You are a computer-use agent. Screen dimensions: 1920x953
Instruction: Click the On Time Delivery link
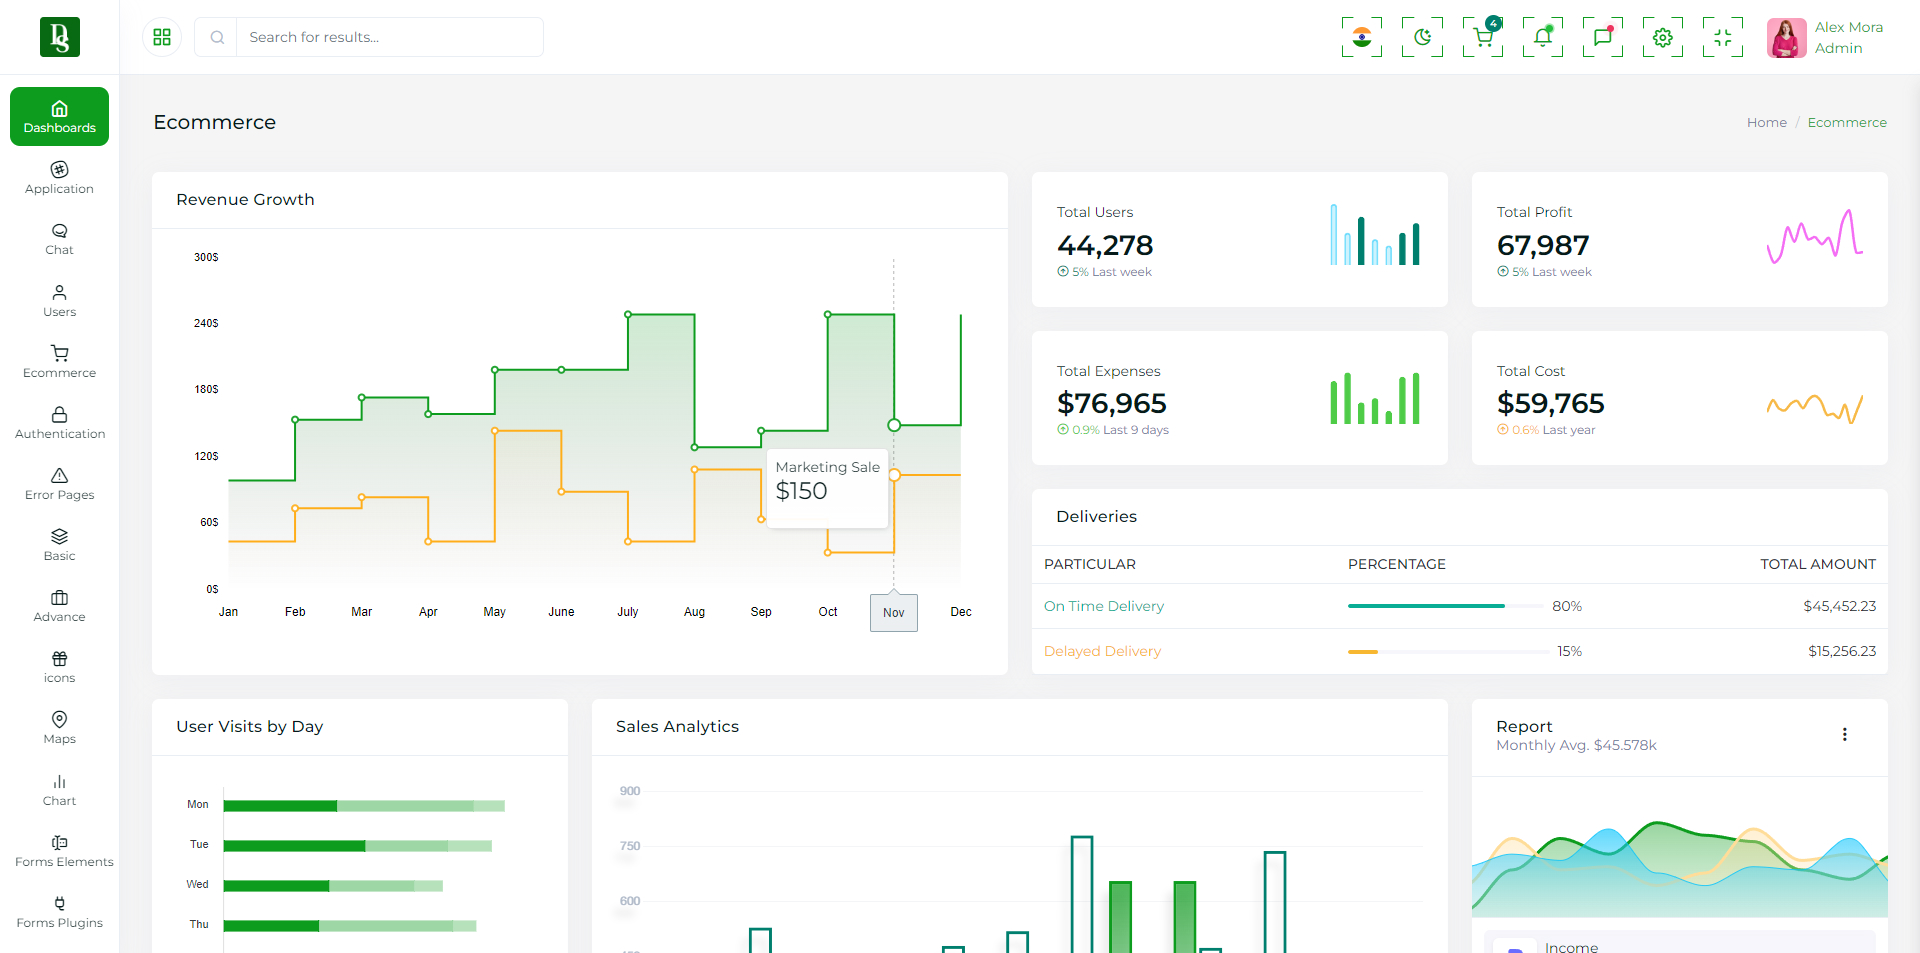coord(1103,606)
